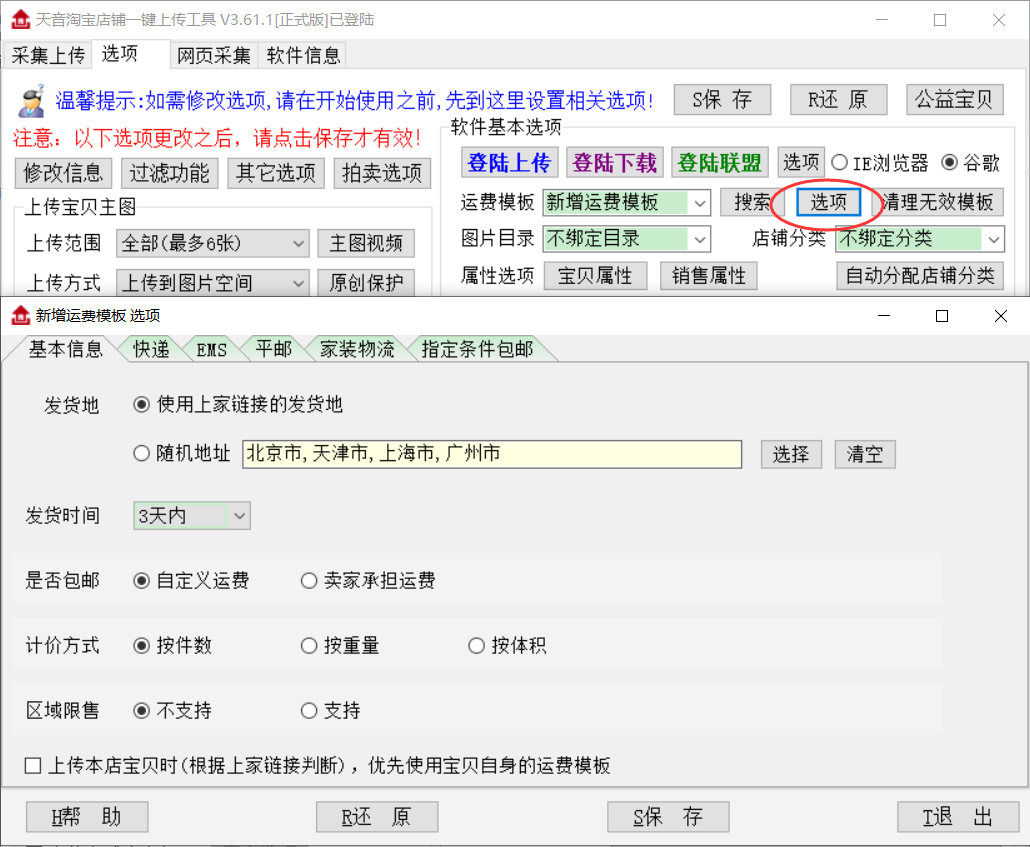This screenshot has height=847, width=1030.
Task: Go to the 网页采集 tab
Action: 214,55
